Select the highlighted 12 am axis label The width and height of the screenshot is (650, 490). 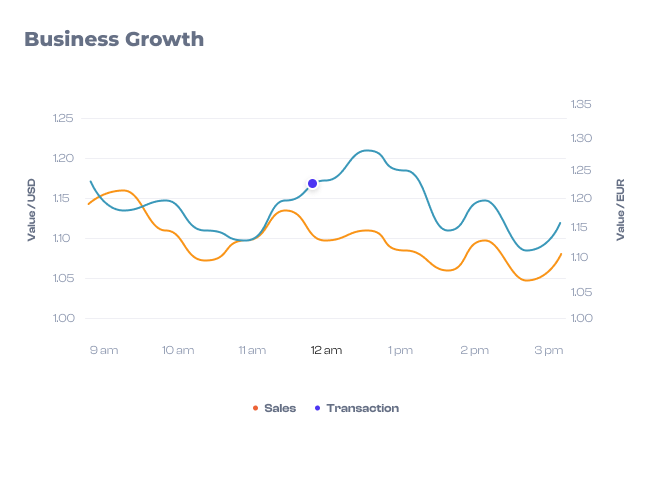326,350
